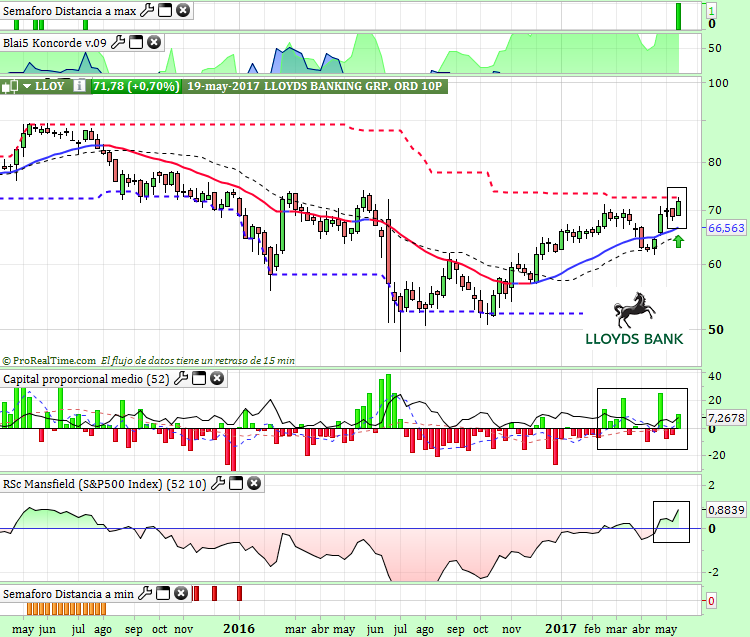The width and height of the screenshot is (750, 637).
Task: Click the candlestick chart style icon beside LLOY
Action: (11, 87)
